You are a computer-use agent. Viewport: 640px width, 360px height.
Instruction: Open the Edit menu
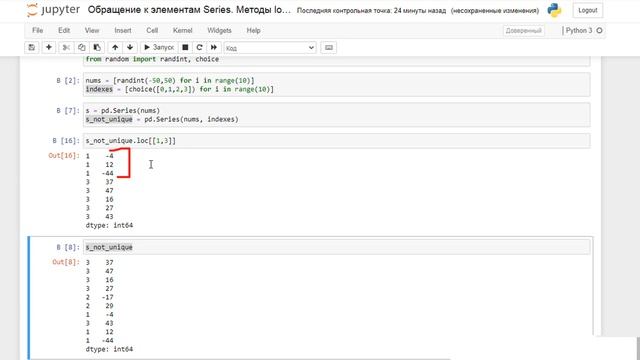pyautogui.click(x=64, y=31)
